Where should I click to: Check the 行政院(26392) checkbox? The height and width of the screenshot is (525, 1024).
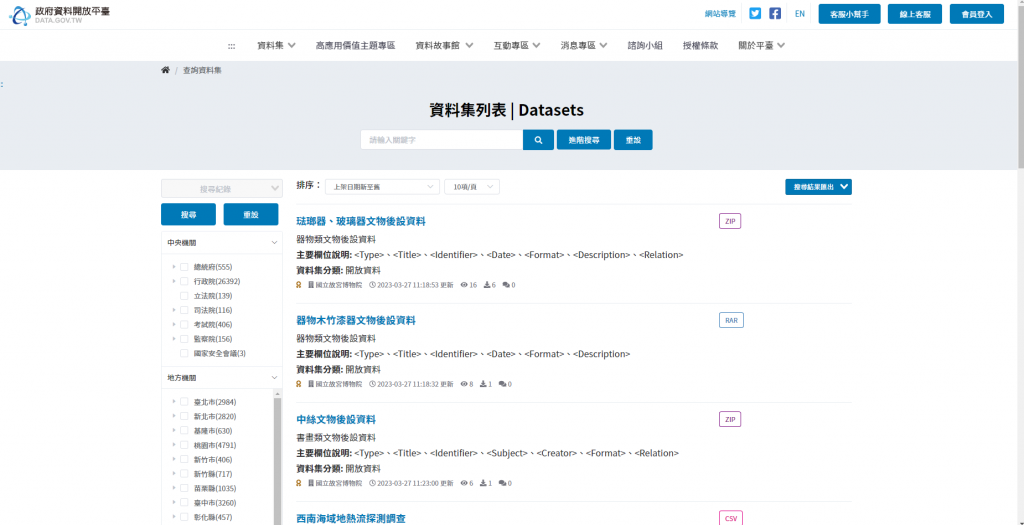click(x=184, y=281)
